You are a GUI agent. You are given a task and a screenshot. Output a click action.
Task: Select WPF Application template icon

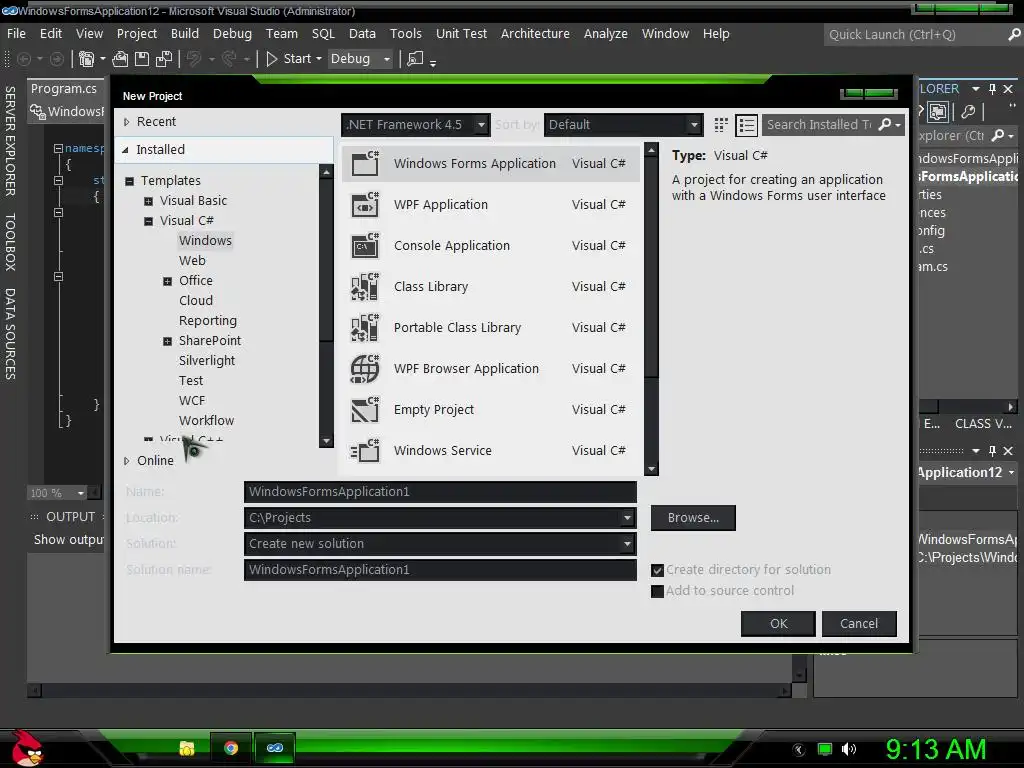(x=365, y=204)
